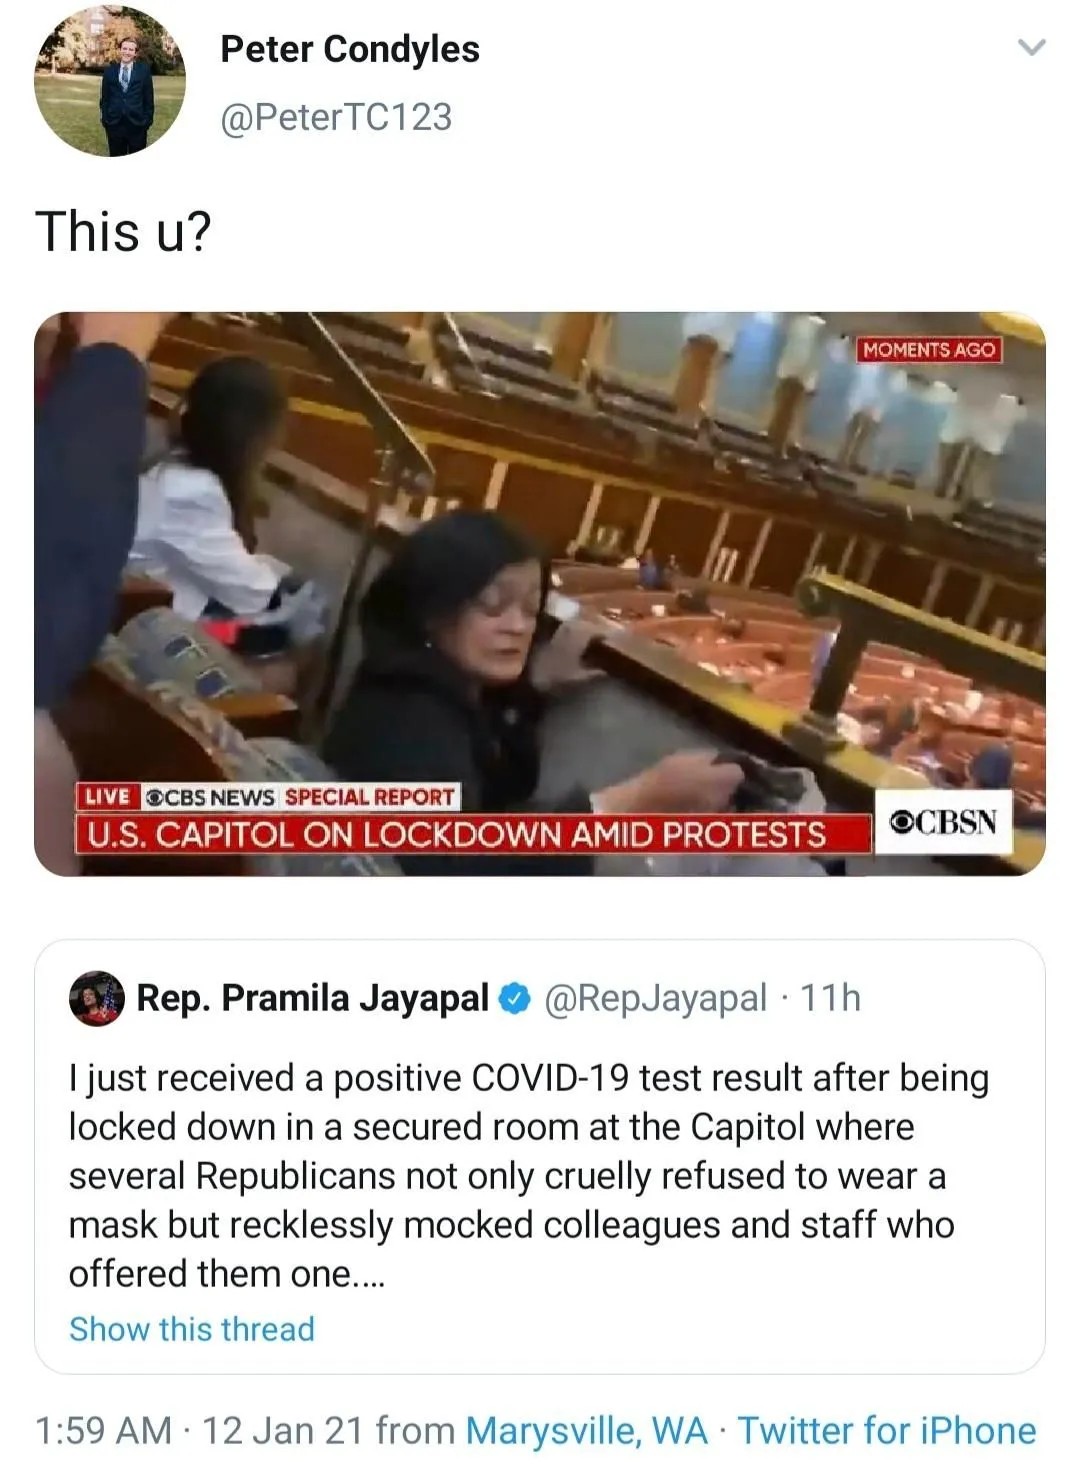
Task: Open the CBS News Capitol lockdown image
Action: tap(540, 594)
